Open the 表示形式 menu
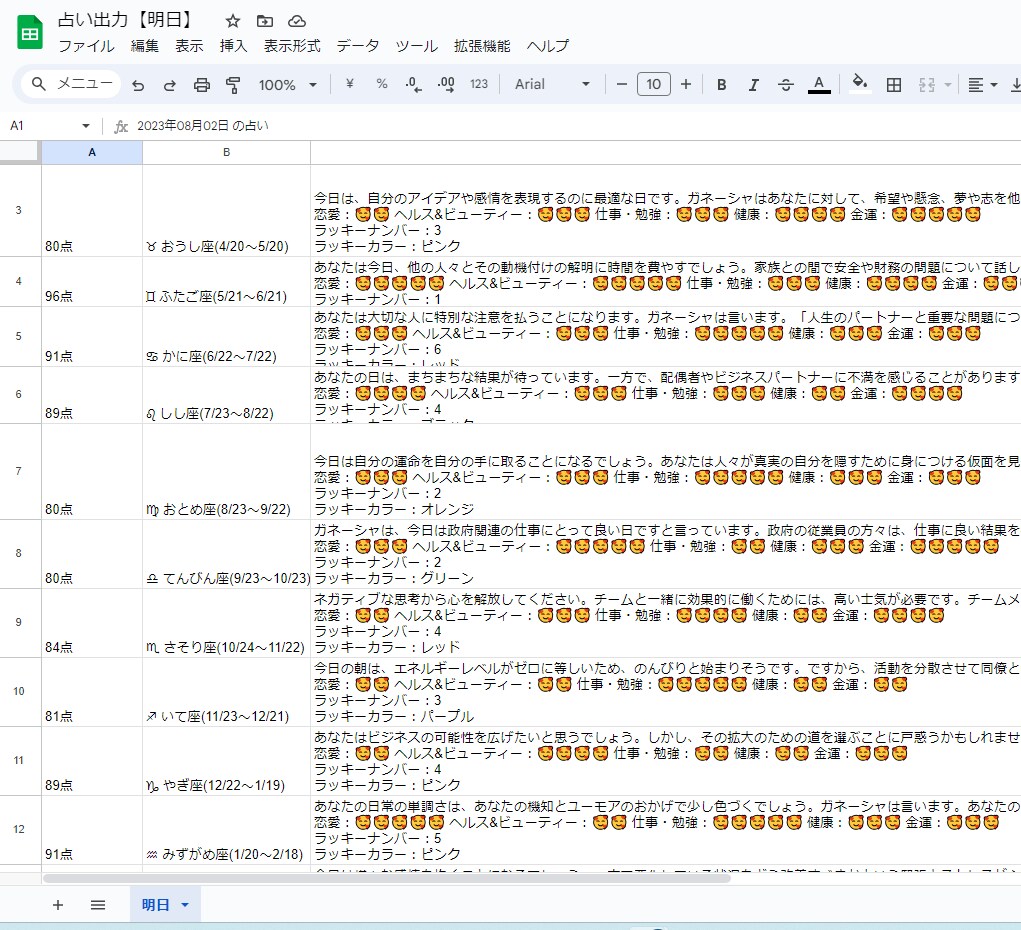The image size is (1021, 930). (x=292, y=46)
